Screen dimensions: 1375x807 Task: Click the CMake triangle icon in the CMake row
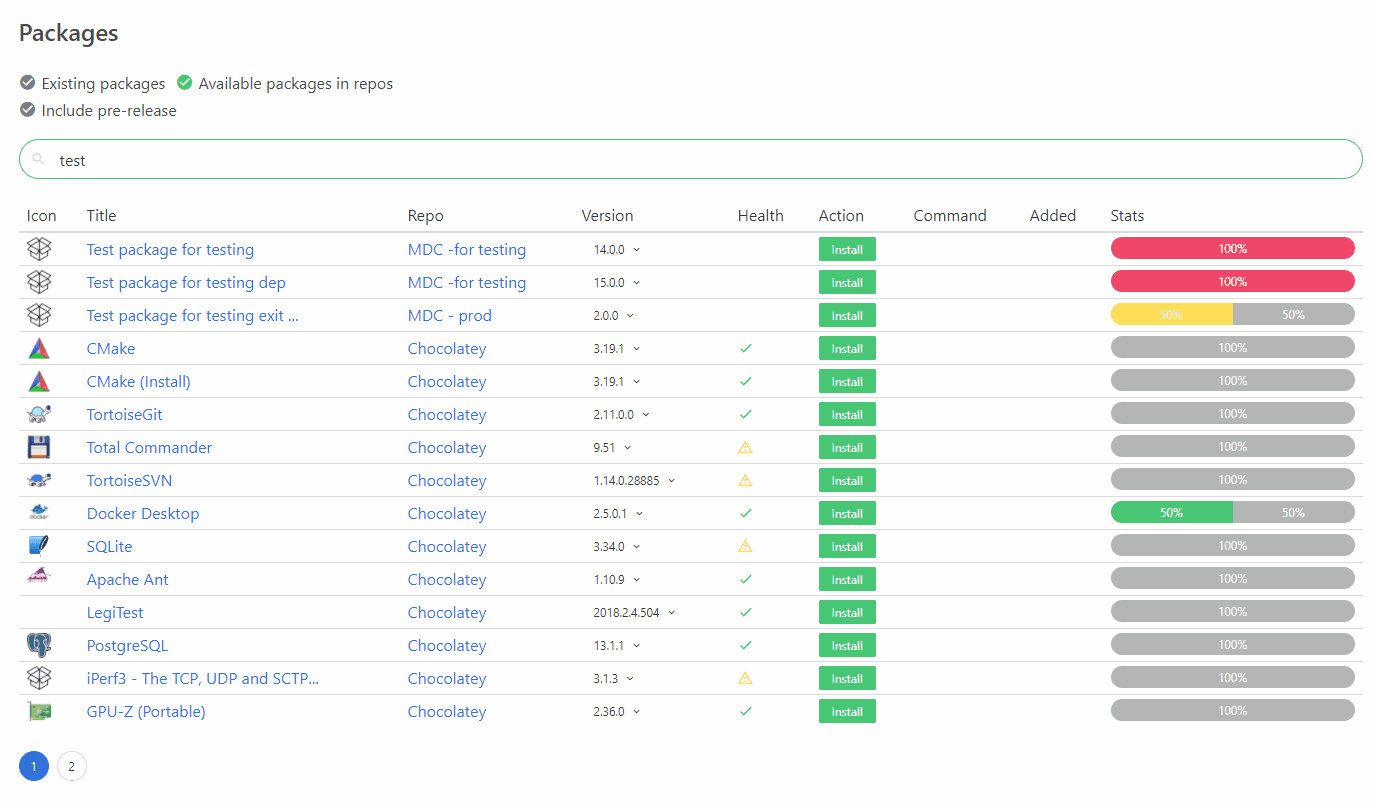click(39, 348)
